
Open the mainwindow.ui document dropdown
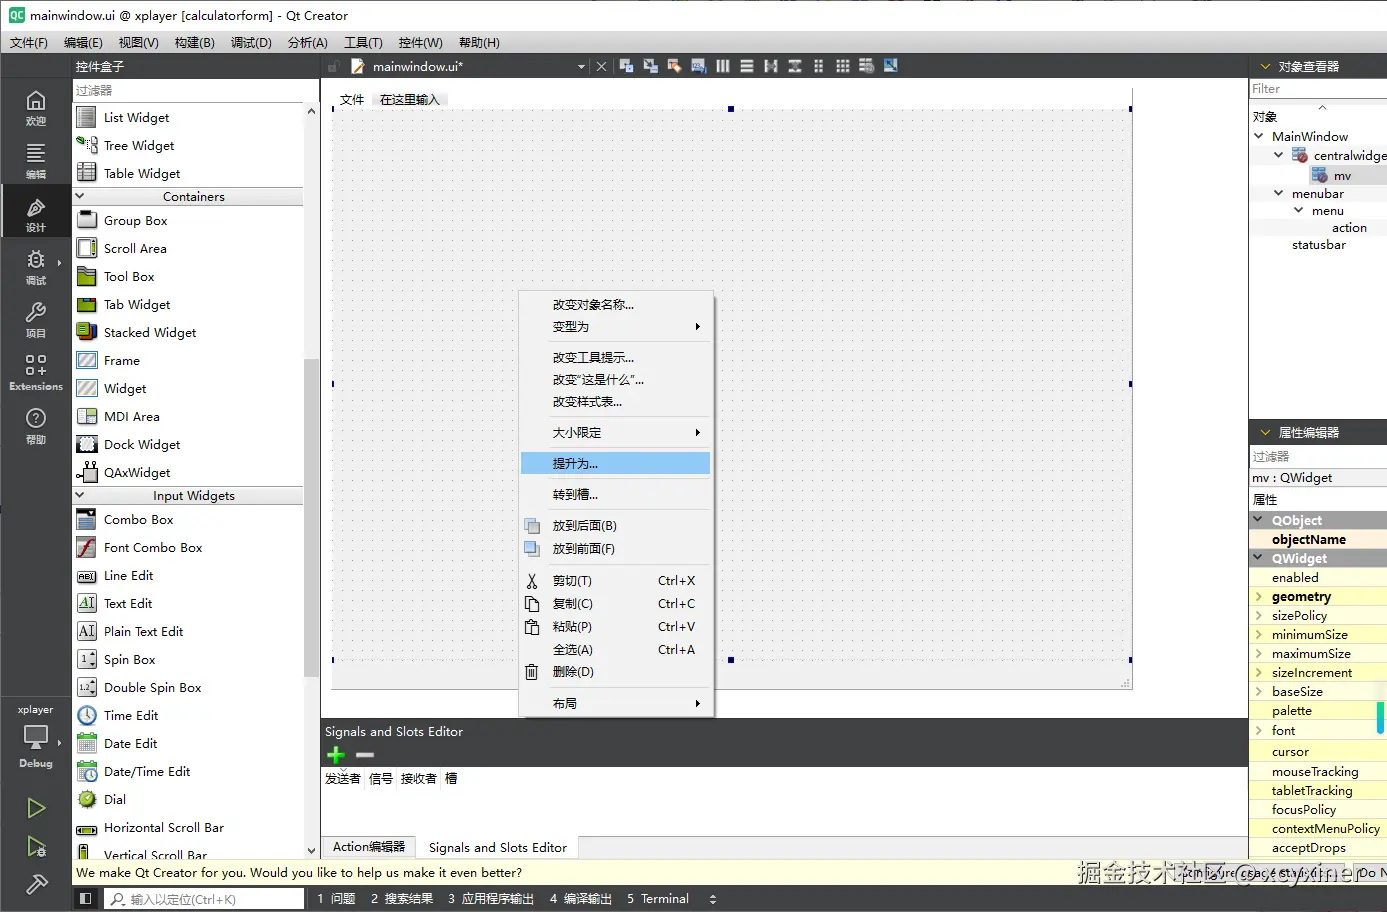[x=581, y=67]
